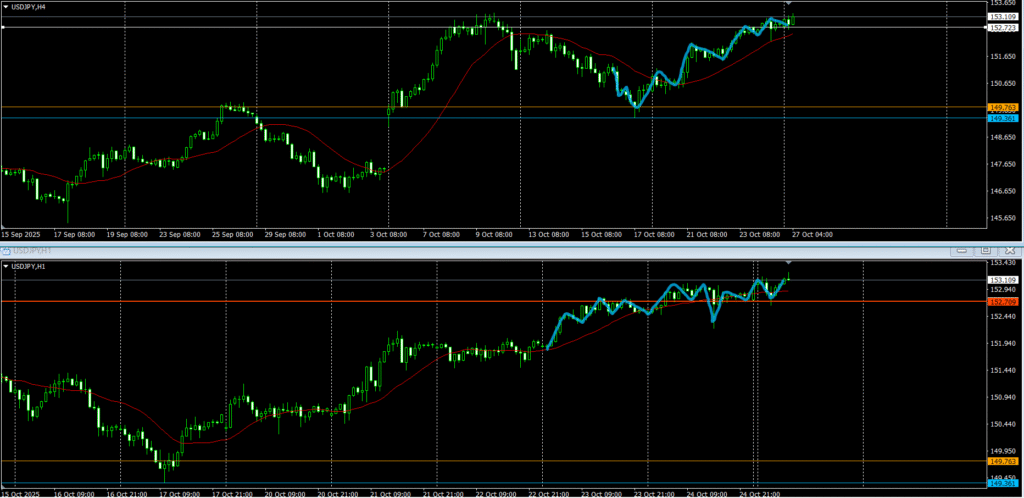
Task: Open the USDJPY,H1 chart symbol arrow
Action: (5, 267)
